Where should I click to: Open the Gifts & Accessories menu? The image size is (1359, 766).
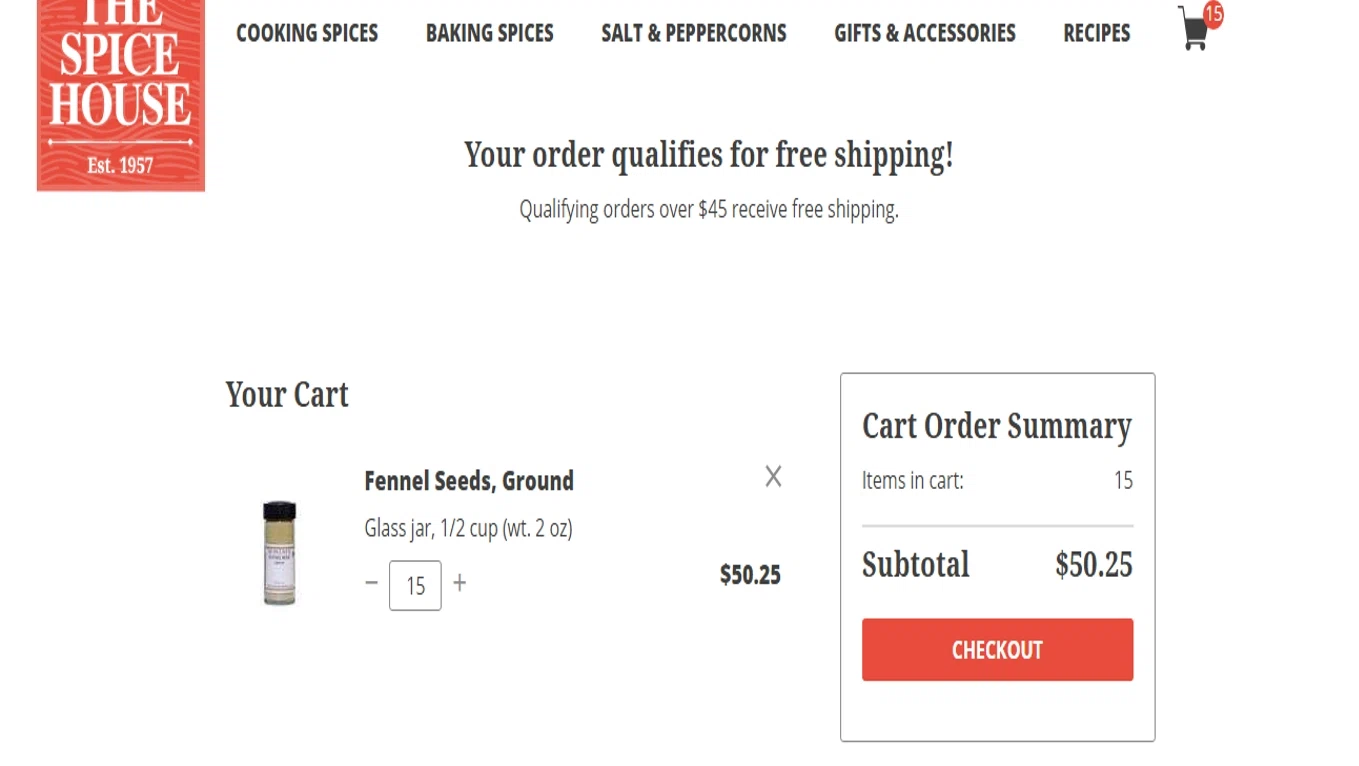[925, 33]
